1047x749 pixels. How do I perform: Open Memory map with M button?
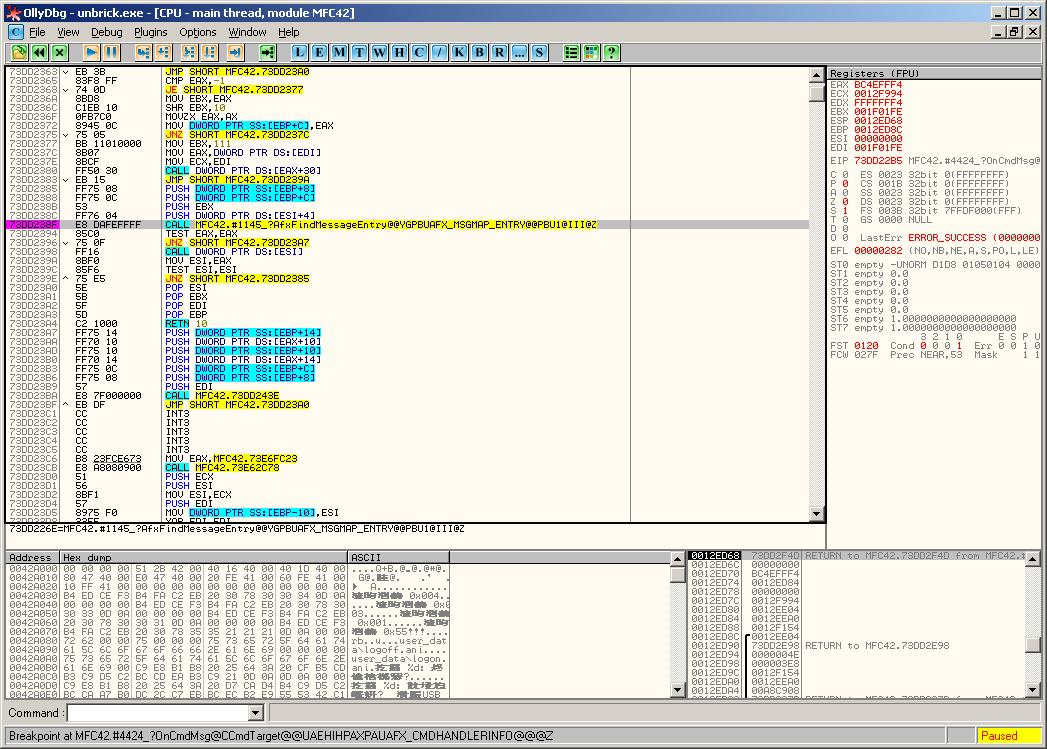pos(339,52)
